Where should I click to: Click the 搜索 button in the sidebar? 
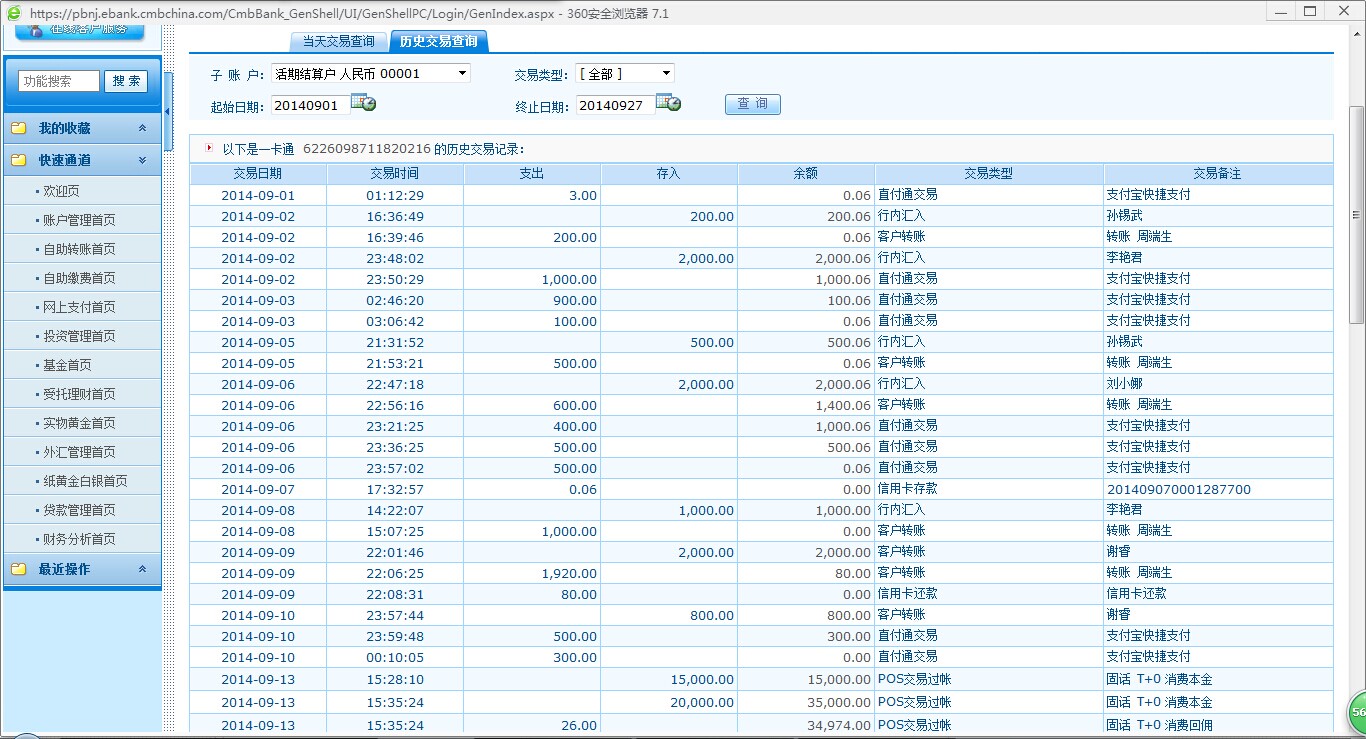point(126,81)
